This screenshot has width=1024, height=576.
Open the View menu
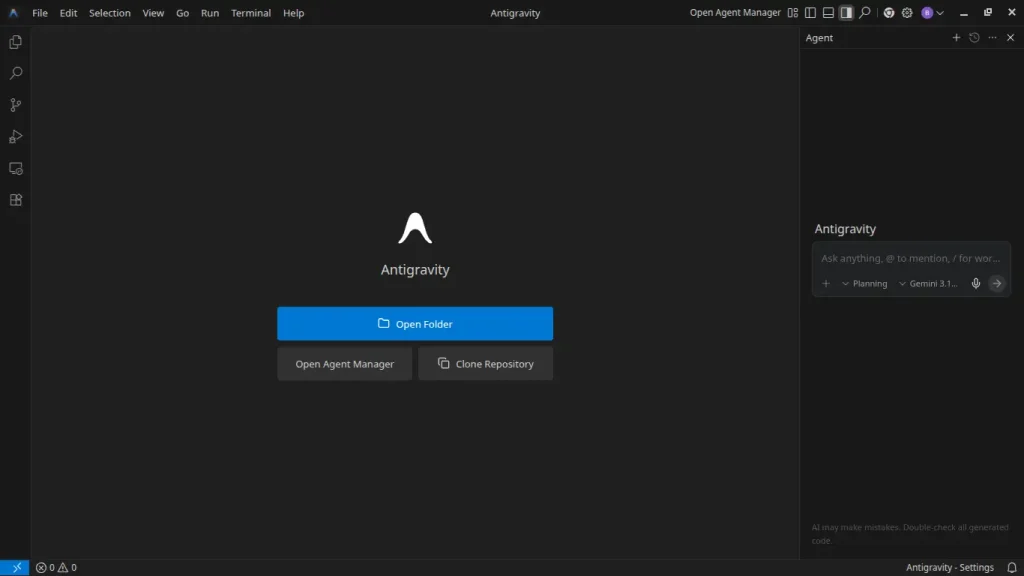point(152,12)
